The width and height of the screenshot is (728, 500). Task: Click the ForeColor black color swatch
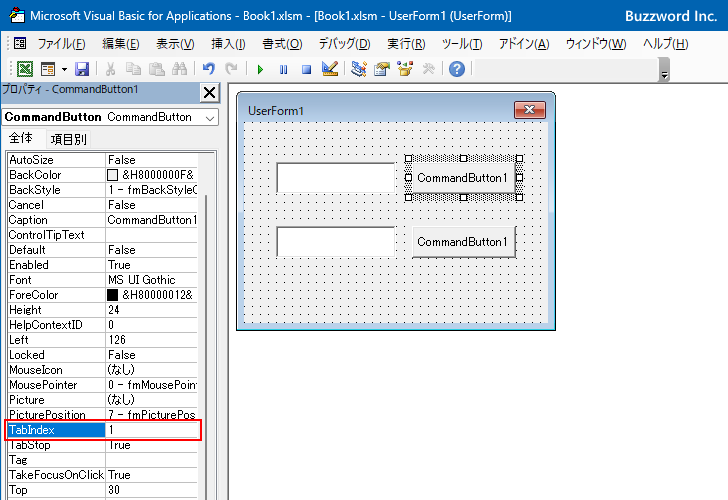pyautogui.click(x=112, y=295)
